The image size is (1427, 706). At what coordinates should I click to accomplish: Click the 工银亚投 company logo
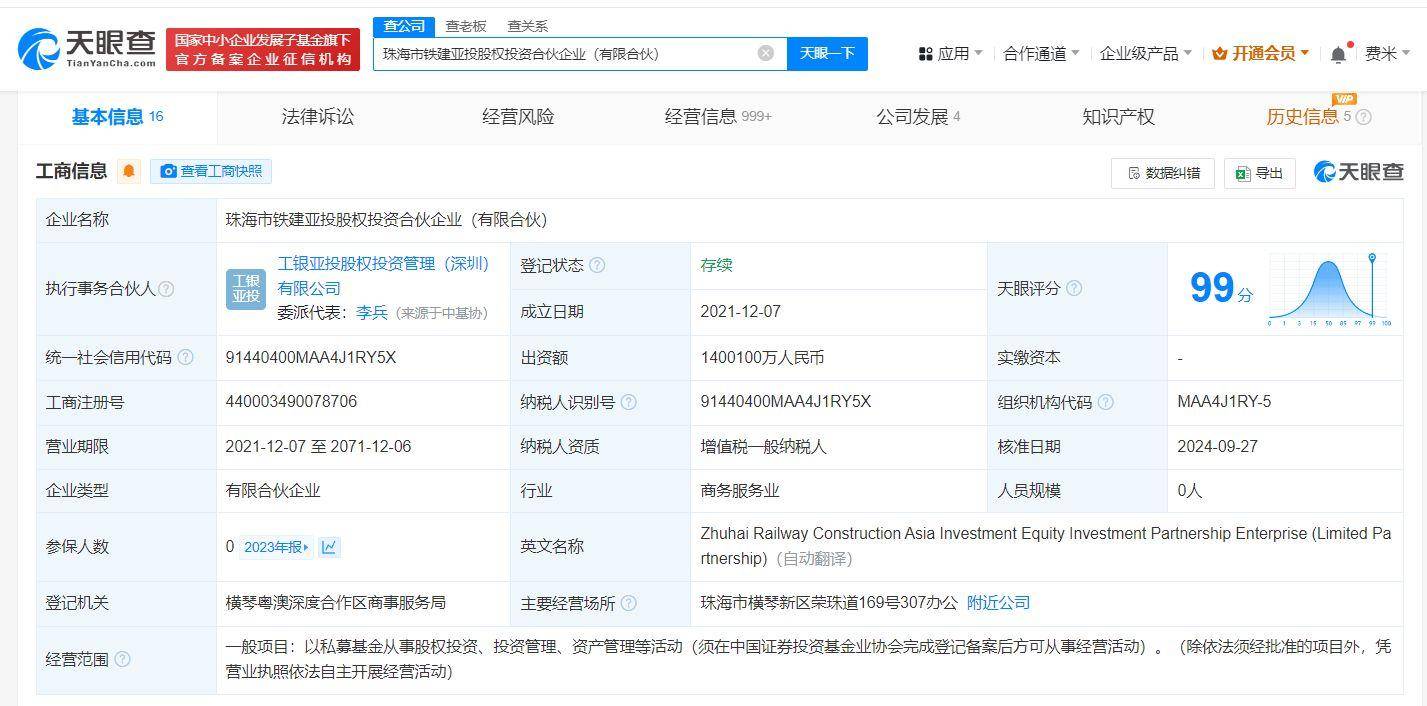click(246, 289)
